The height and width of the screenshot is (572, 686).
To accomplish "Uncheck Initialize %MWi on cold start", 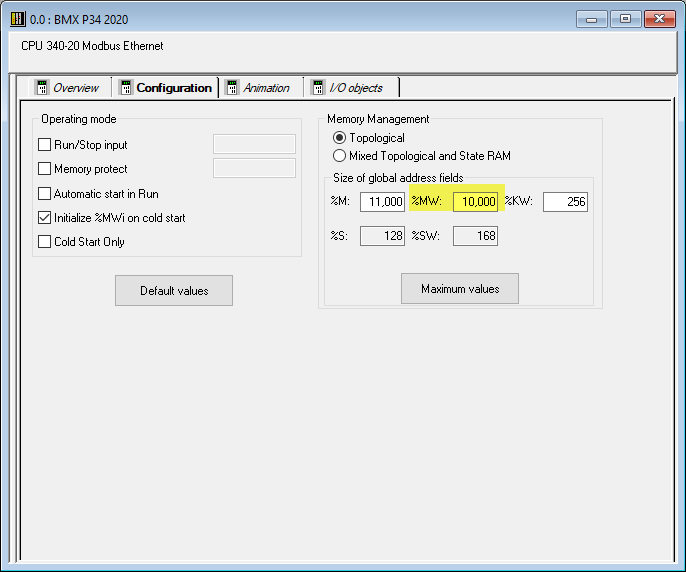I will coord(44,218).
